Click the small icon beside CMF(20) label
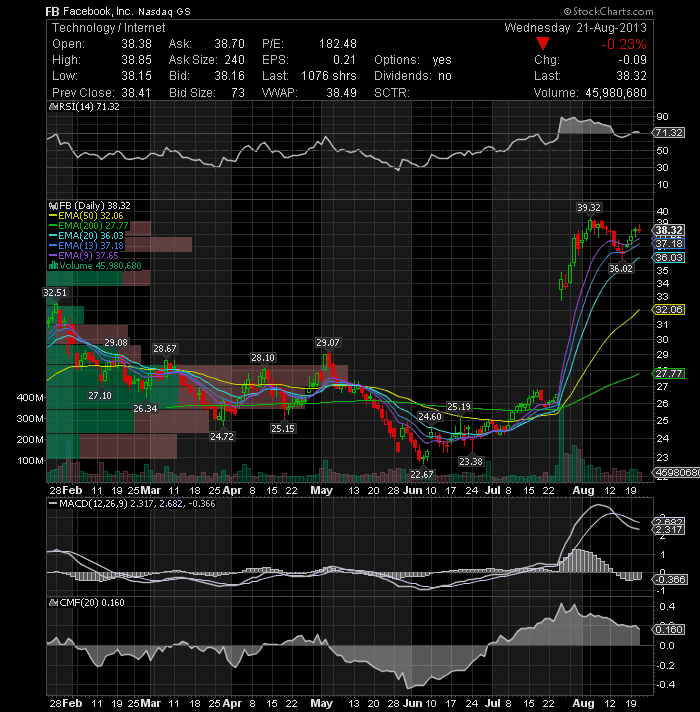 [x=53, y=603]
